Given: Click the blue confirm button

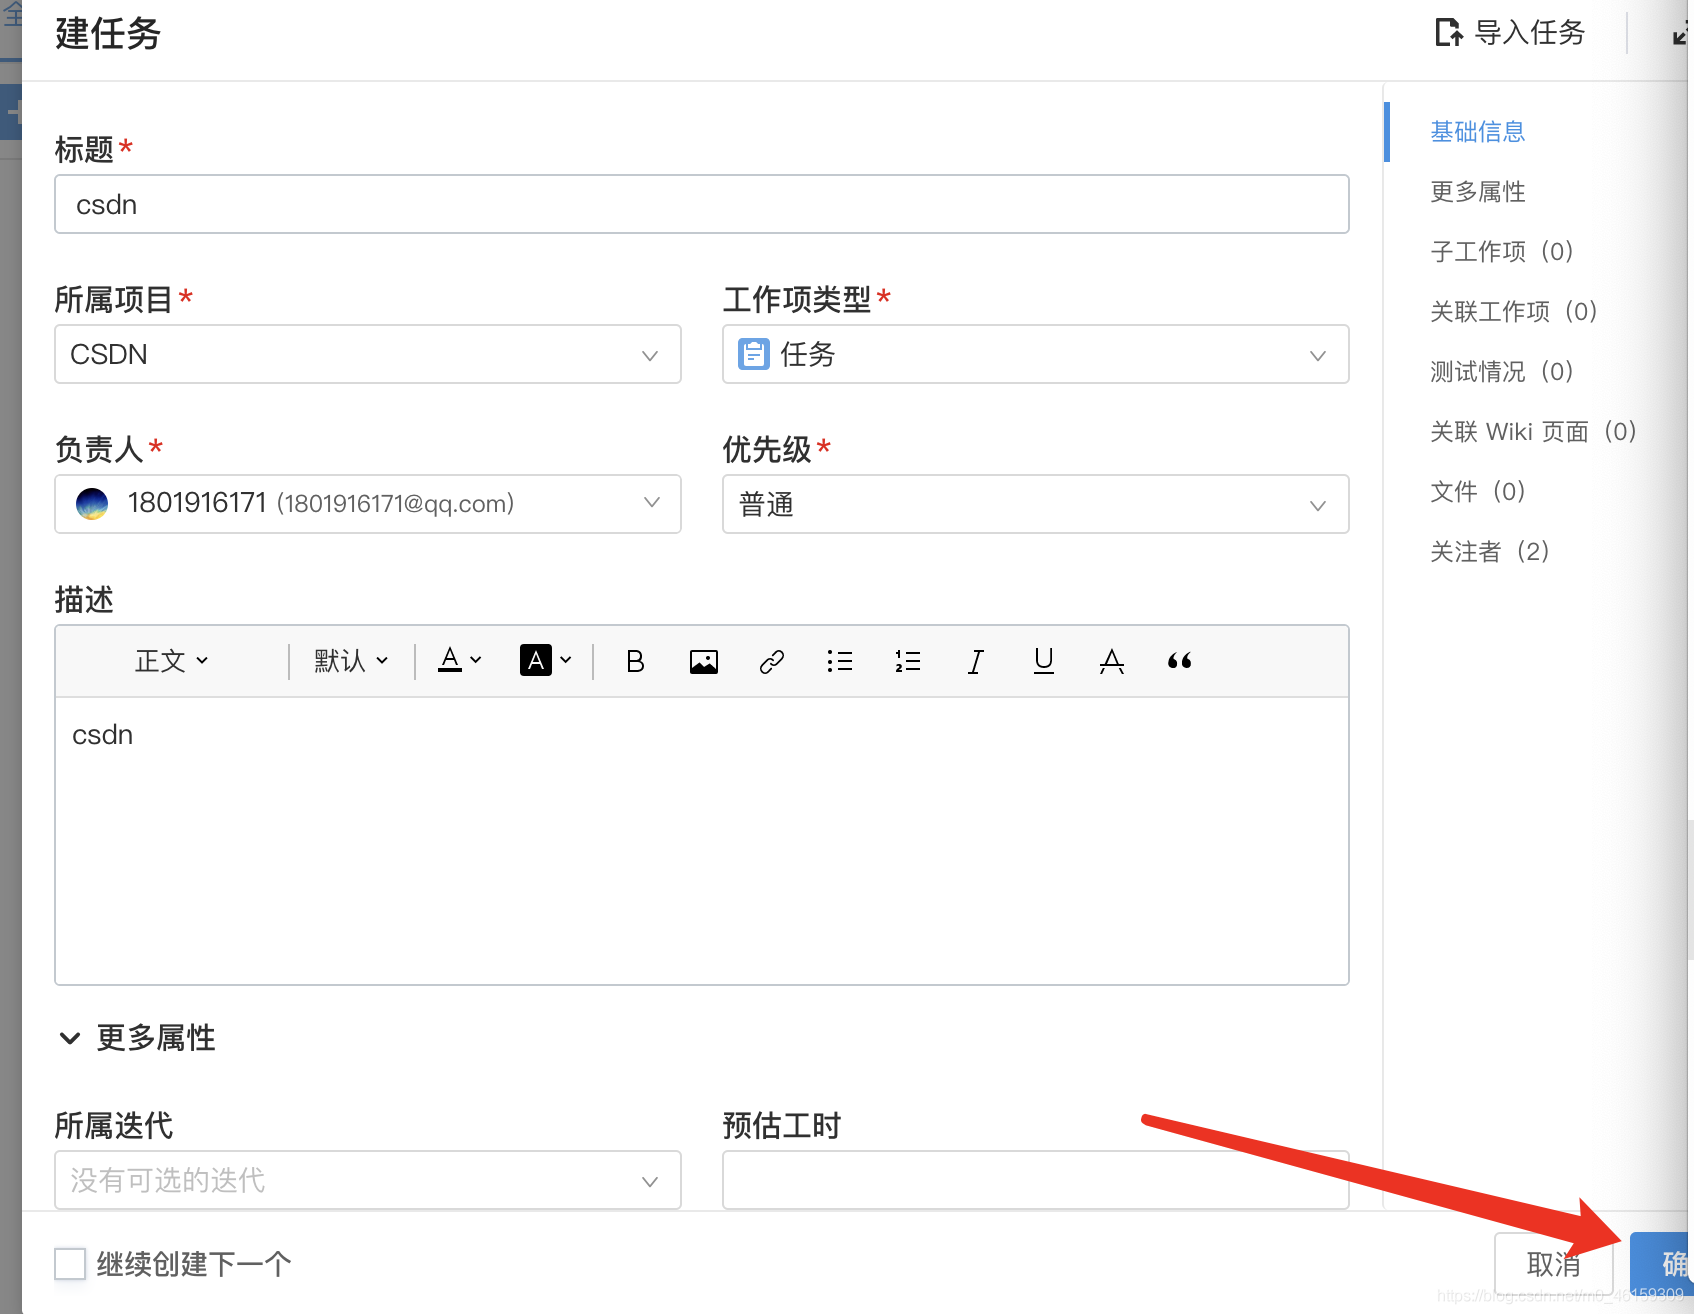Looking at the screenshot, I should point(1661,1264).
